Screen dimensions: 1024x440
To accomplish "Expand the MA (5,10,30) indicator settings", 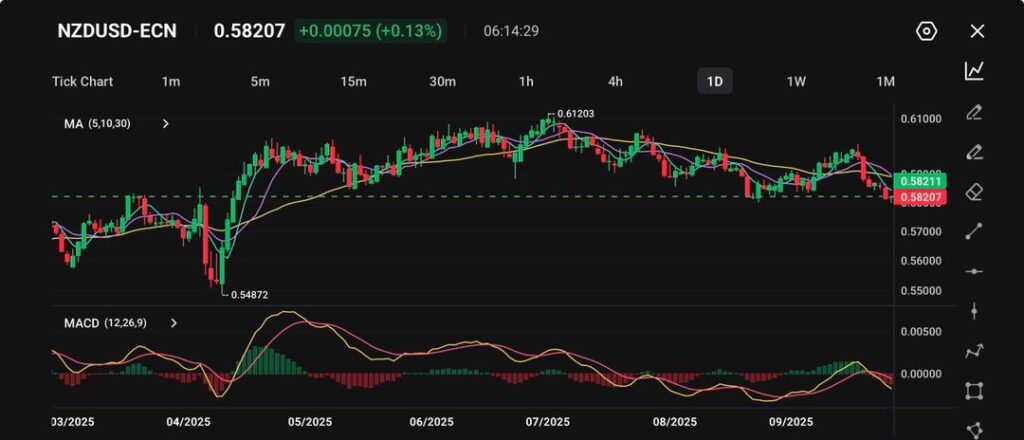I will (166, 124).
